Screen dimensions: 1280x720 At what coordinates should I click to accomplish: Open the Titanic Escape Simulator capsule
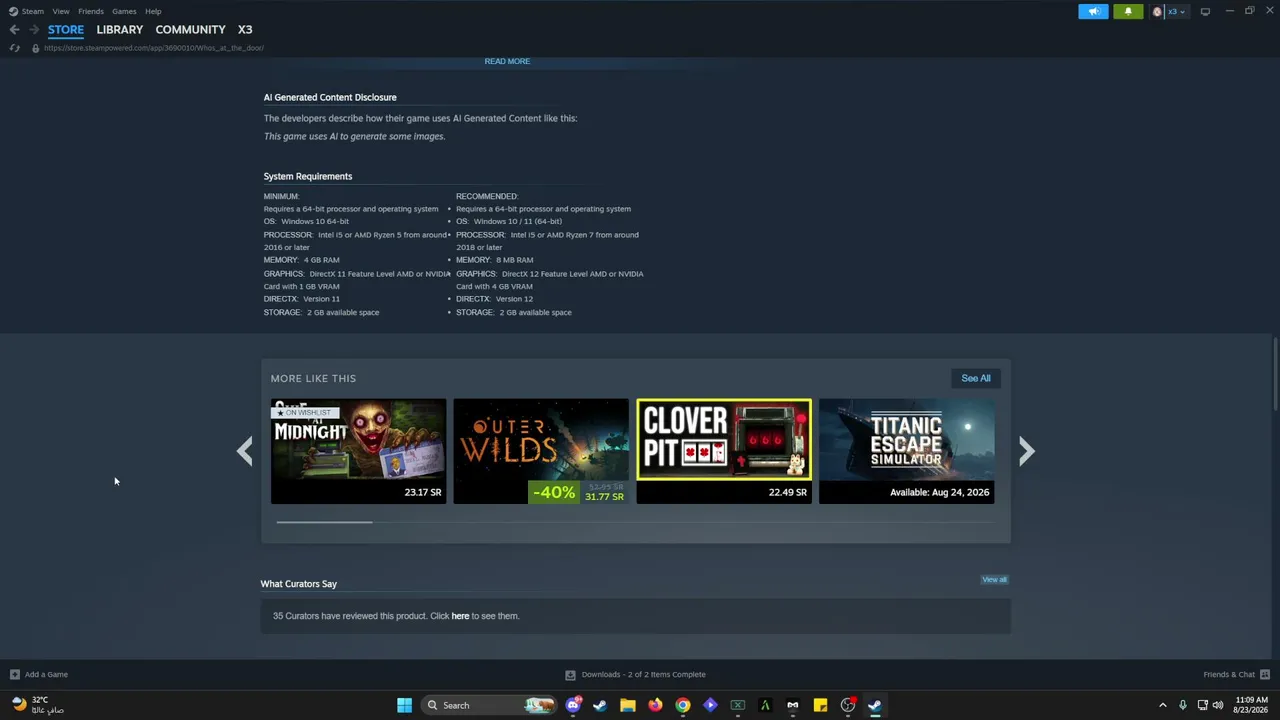point(907,451)
